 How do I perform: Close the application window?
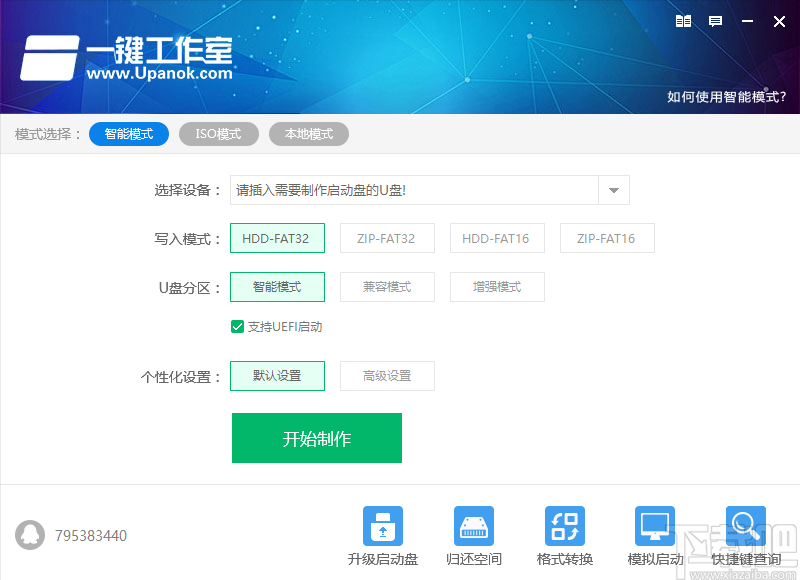[779, 21]
